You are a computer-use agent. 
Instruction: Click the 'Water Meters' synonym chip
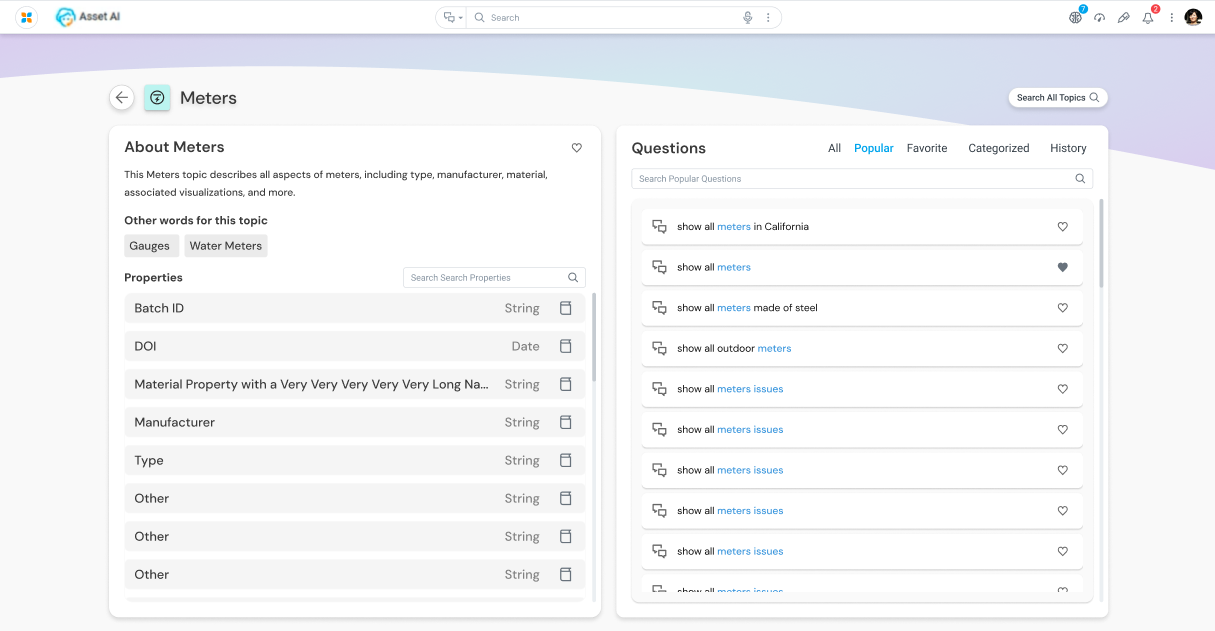226,246
